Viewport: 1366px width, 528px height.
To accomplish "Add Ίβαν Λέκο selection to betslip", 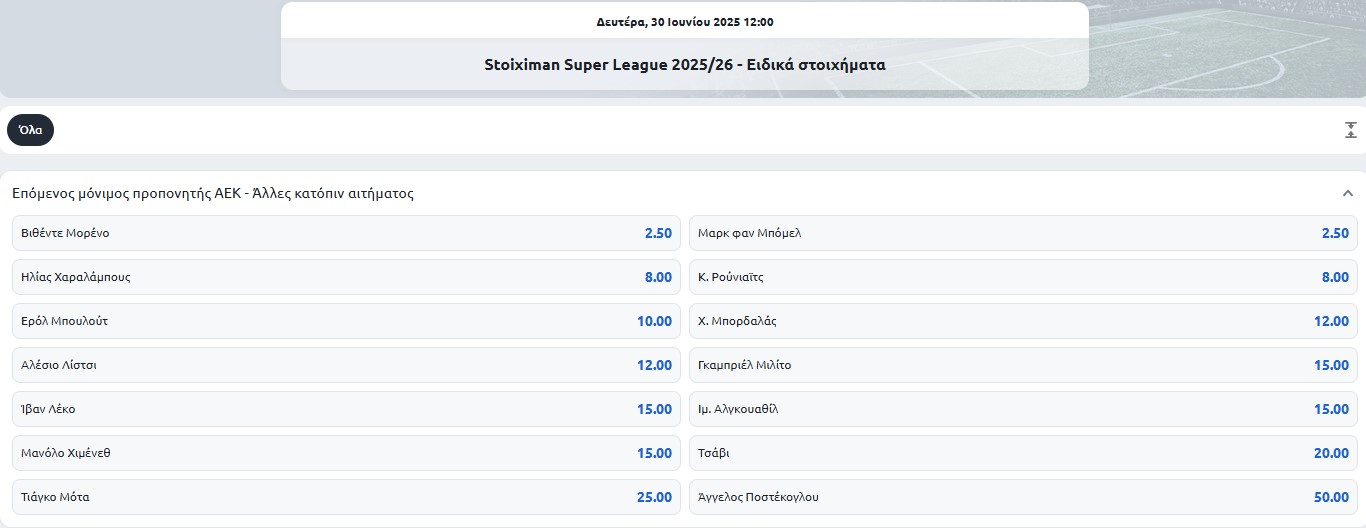I will coord(346,409).
